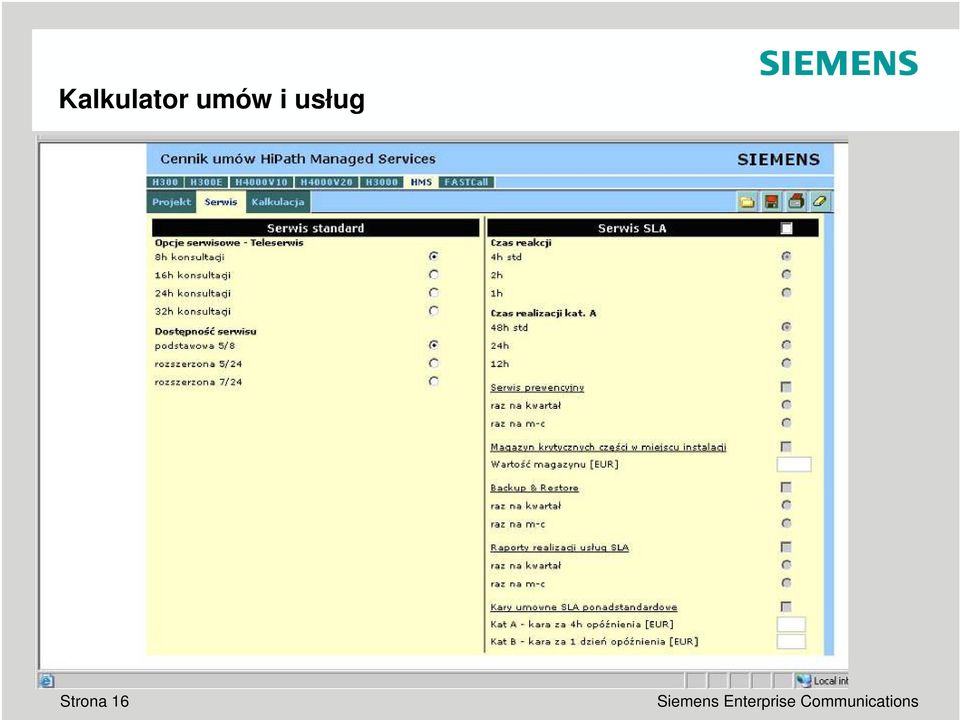Switch to the H4000V20 product tab
Screen dimensions: 960x720
tap(327, 182)
